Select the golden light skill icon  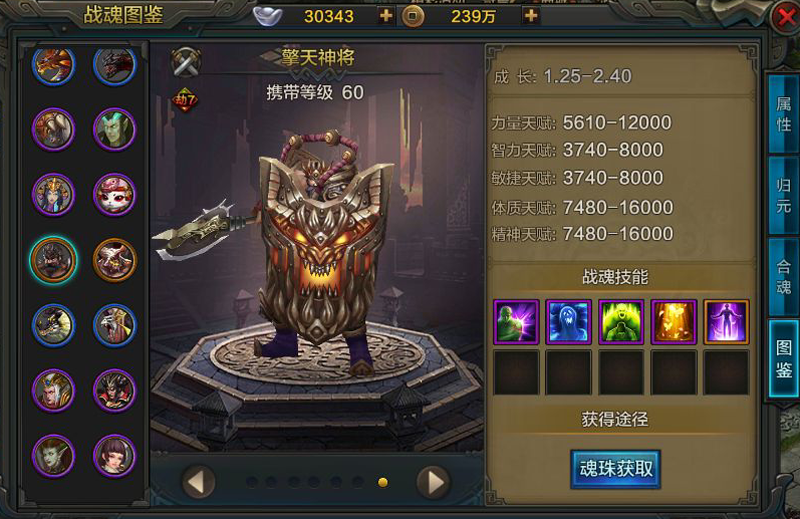[673, 322]
